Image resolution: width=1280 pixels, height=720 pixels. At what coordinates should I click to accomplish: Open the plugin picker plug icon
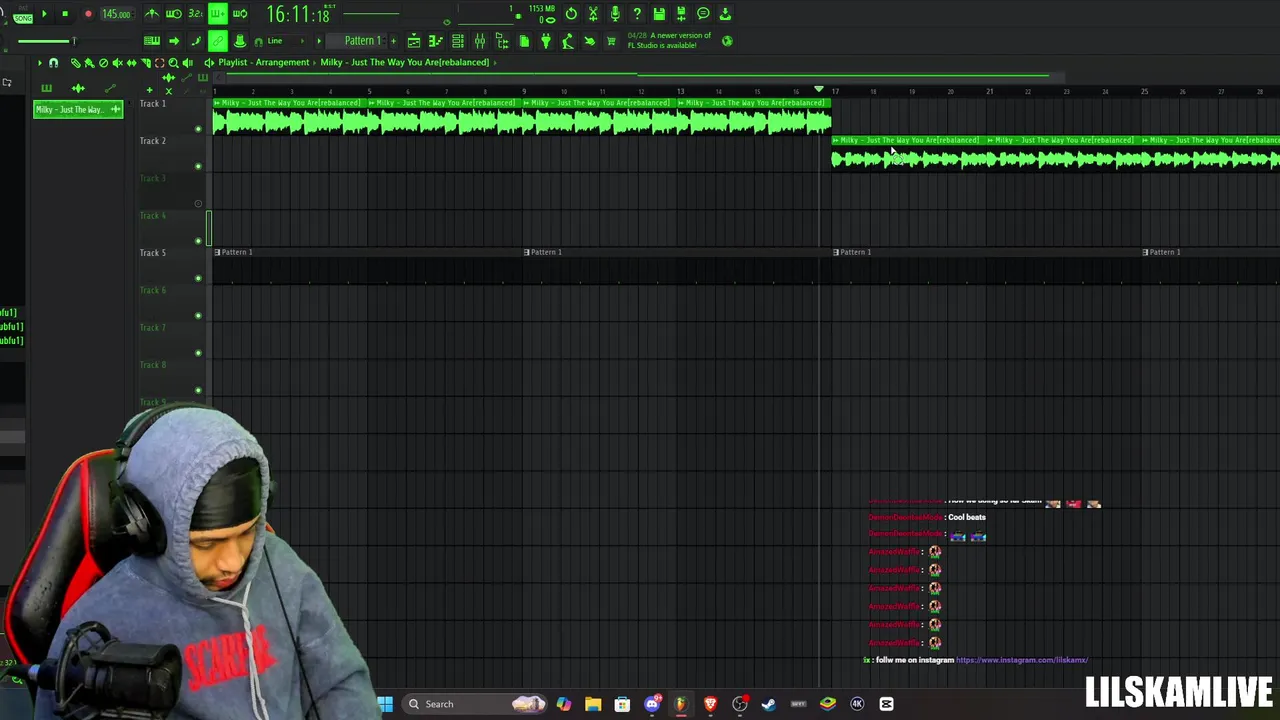546,41
